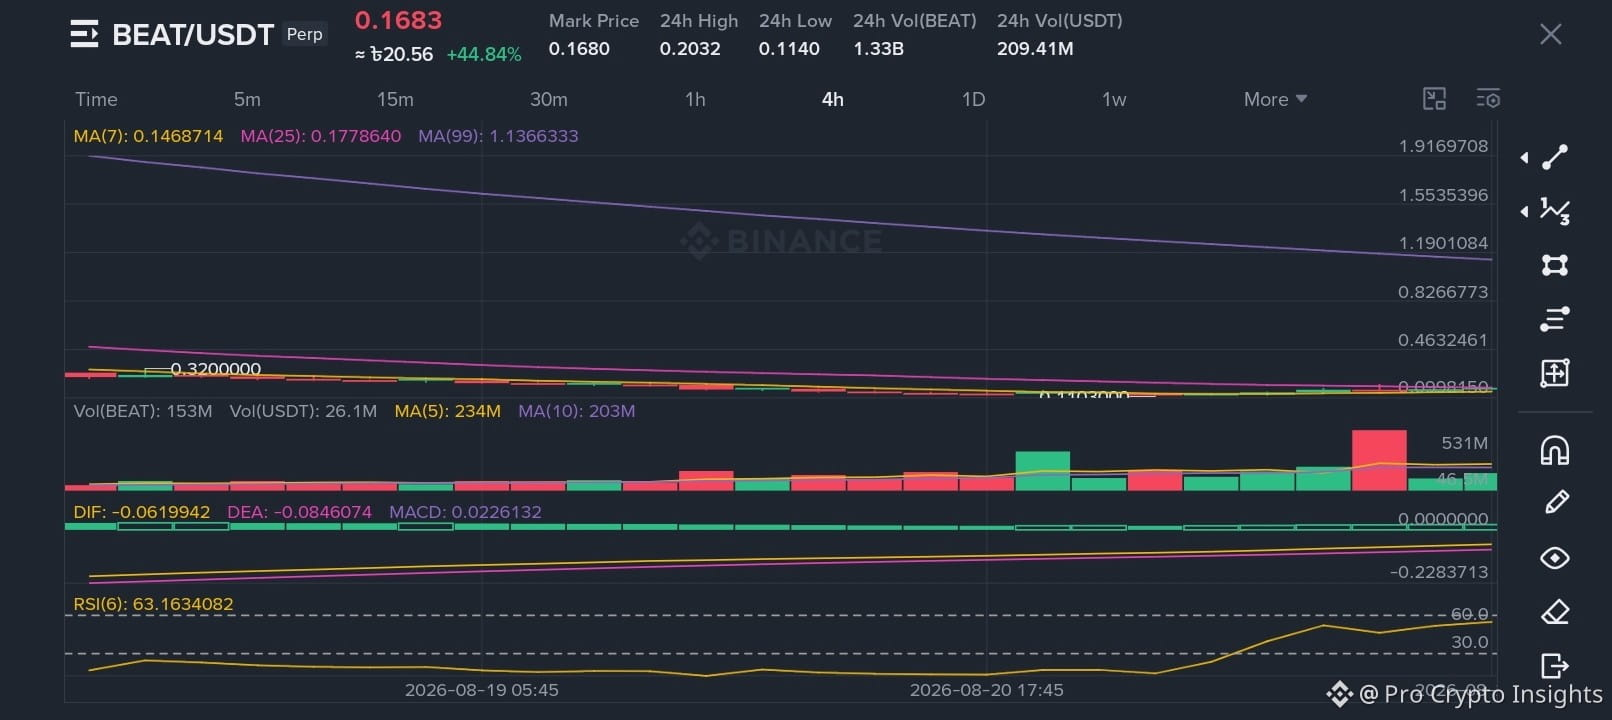1612x720 pixels.
Task: Click the Mark Price value 0.1680
Action: point(579,48)
